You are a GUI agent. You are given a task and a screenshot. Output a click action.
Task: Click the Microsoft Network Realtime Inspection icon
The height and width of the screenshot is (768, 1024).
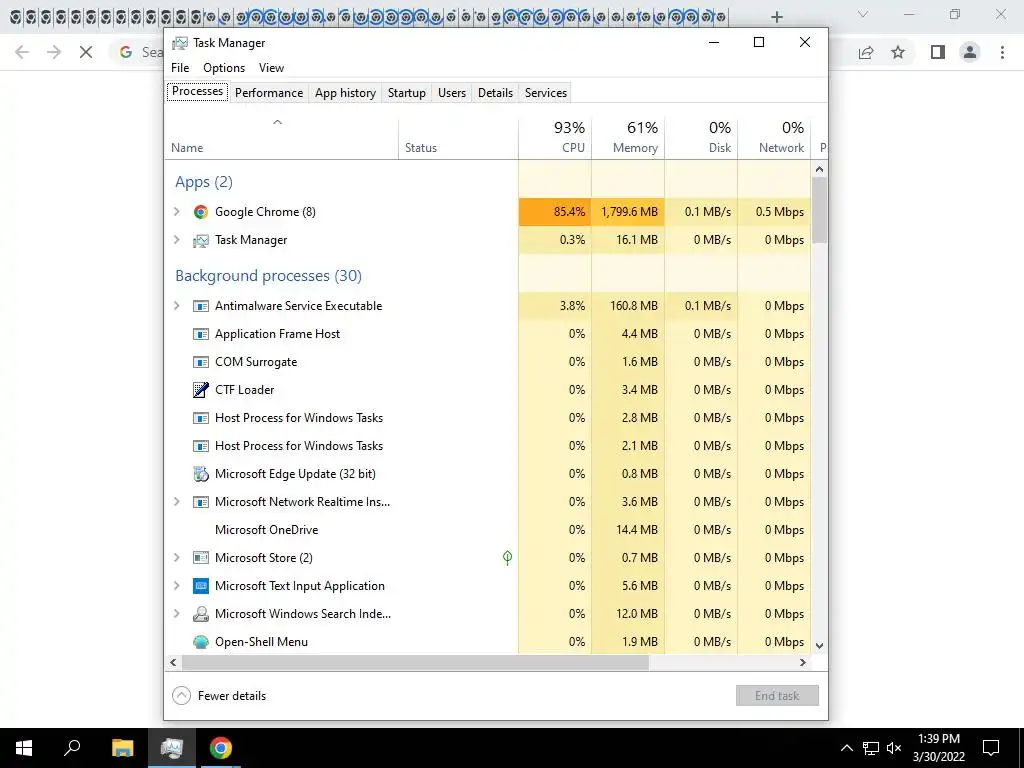point(200,502)
